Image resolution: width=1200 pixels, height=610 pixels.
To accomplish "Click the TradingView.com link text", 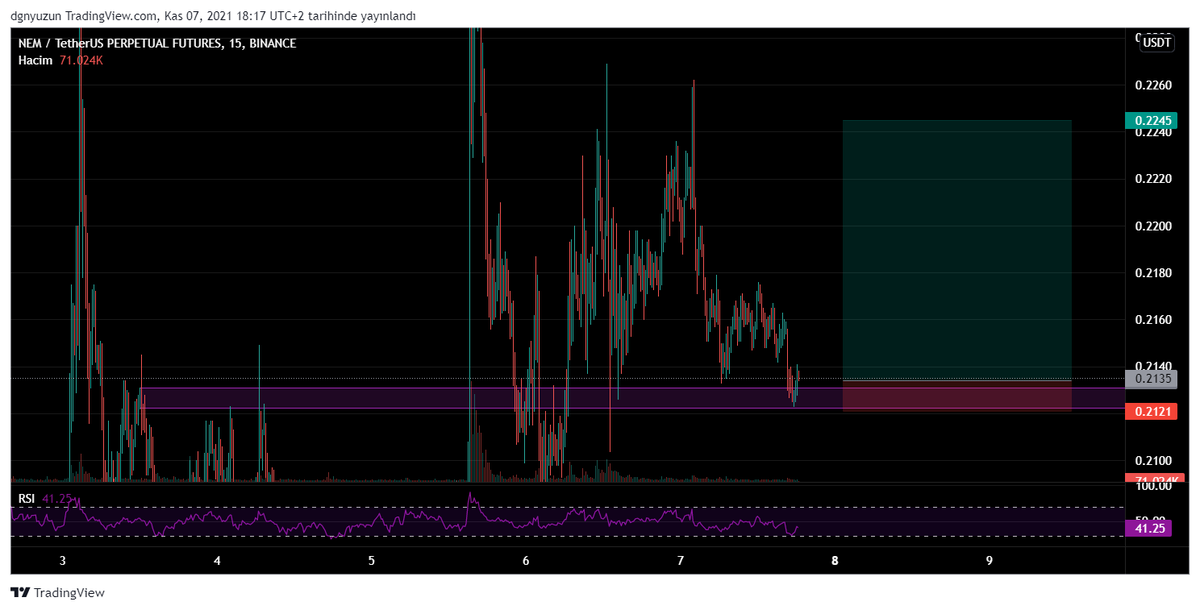I will tap(108, 15).
